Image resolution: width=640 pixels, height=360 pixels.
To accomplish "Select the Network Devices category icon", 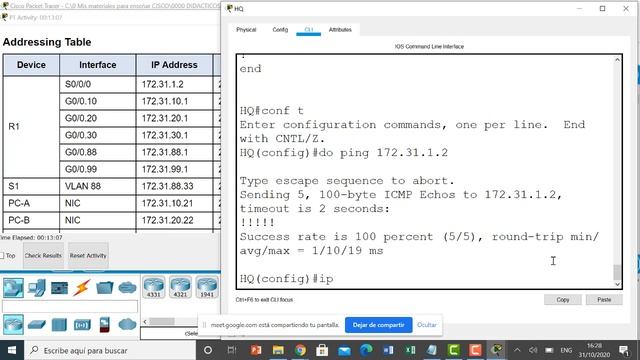I will click(13, 288).
